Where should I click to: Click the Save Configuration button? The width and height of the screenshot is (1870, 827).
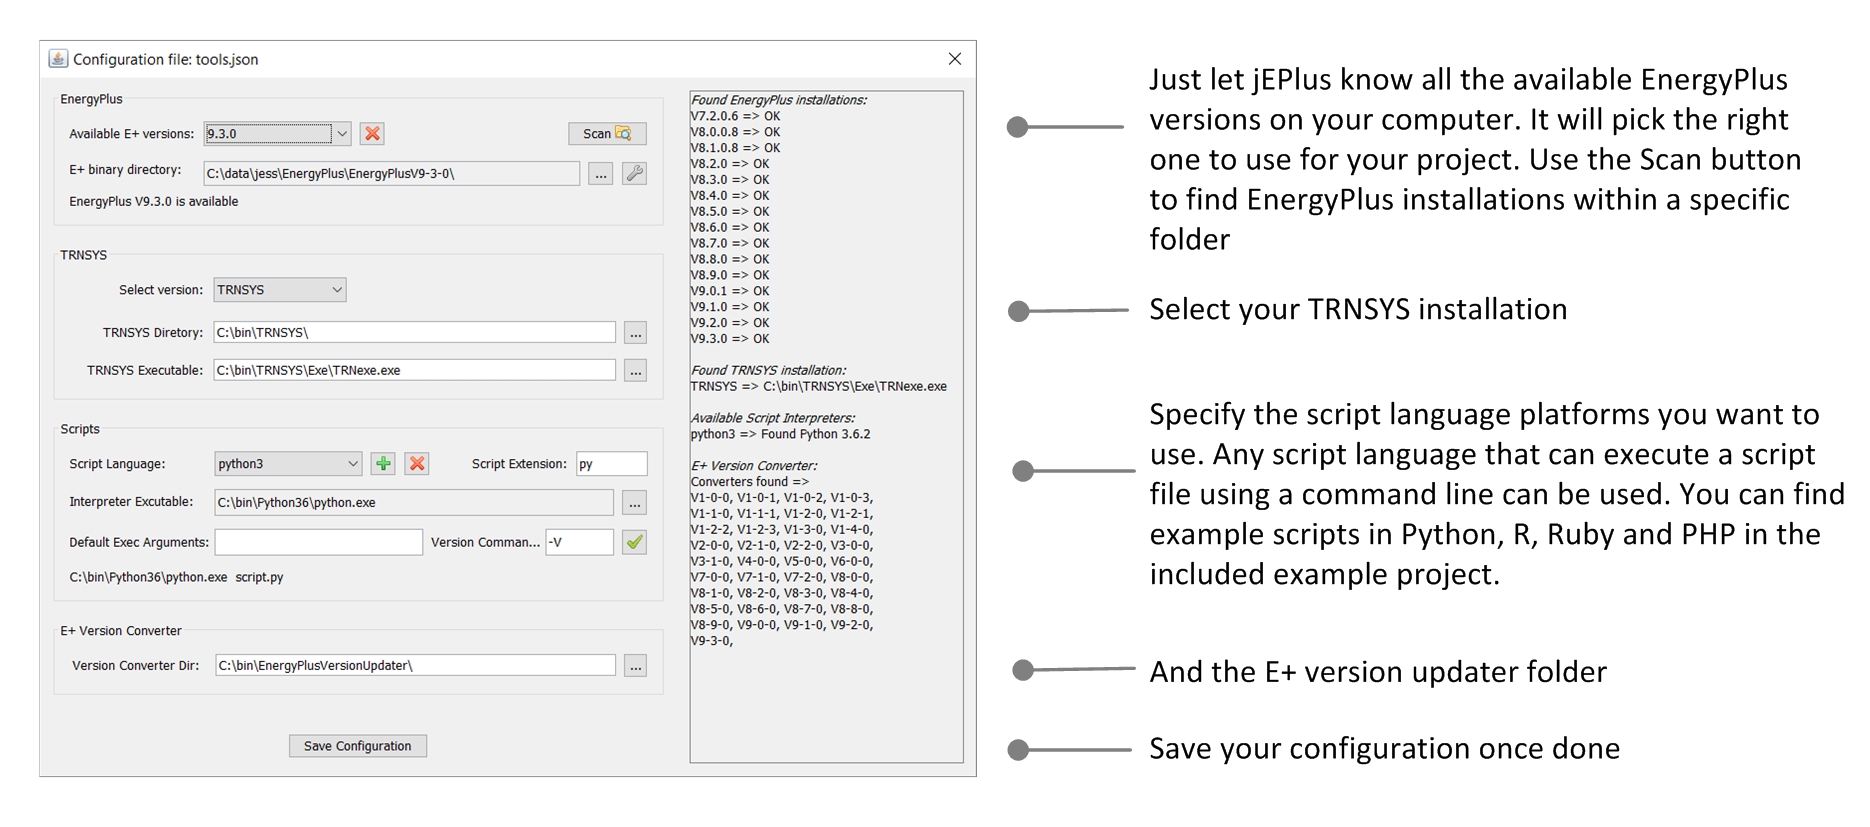click(358, 746)
